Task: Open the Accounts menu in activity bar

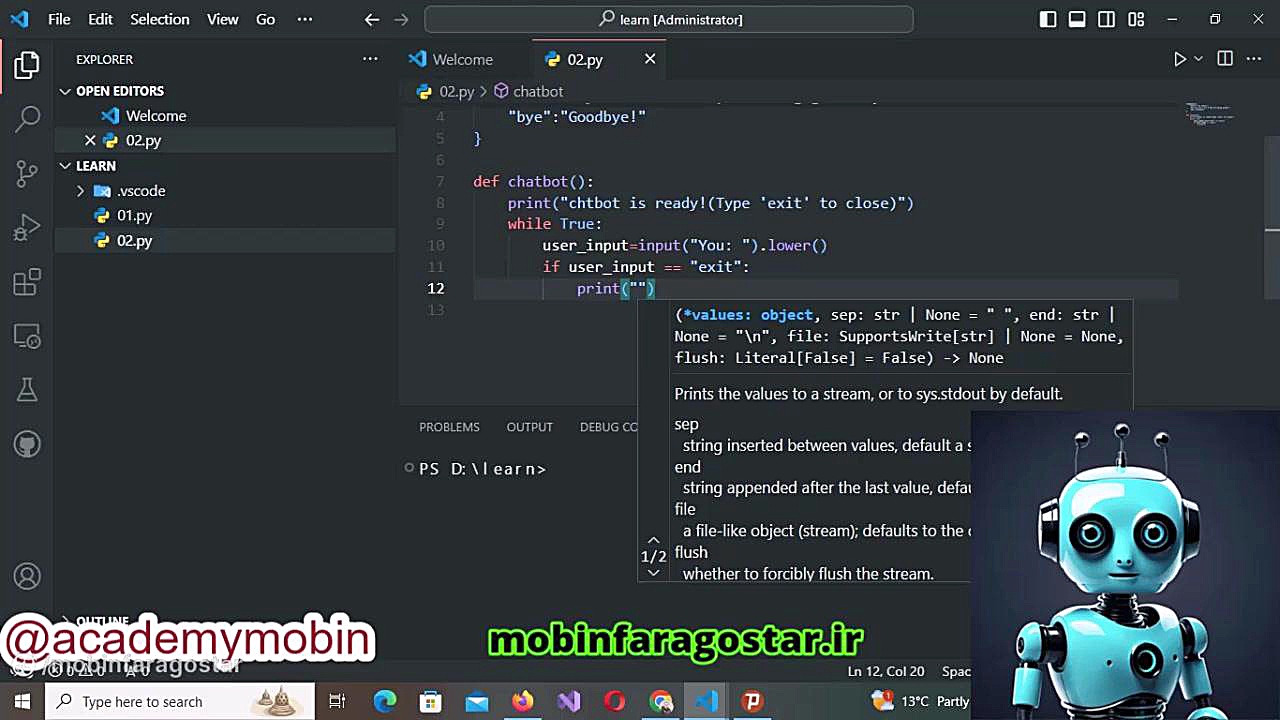Action: tap(27, 577)
